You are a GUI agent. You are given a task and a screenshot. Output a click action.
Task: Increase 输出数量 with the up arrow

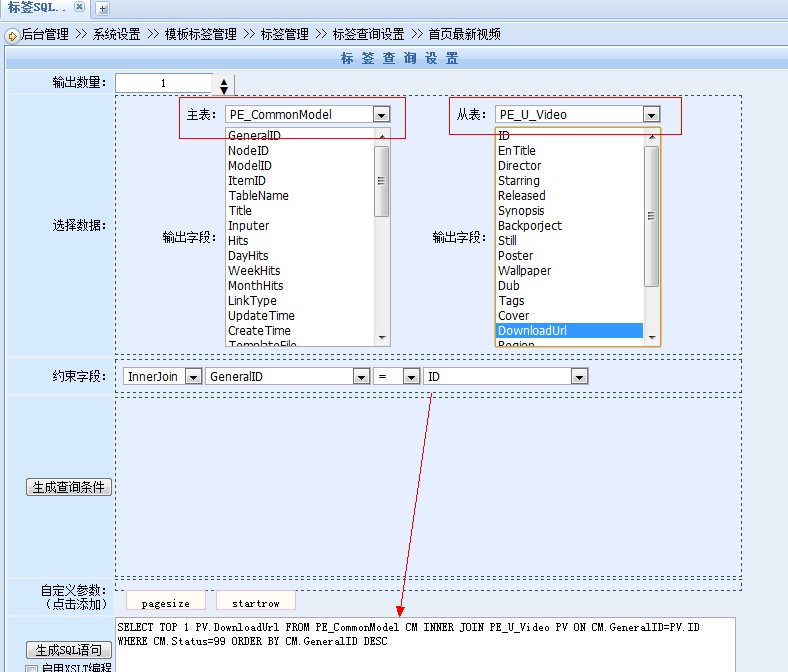click(x=224, y=81)
